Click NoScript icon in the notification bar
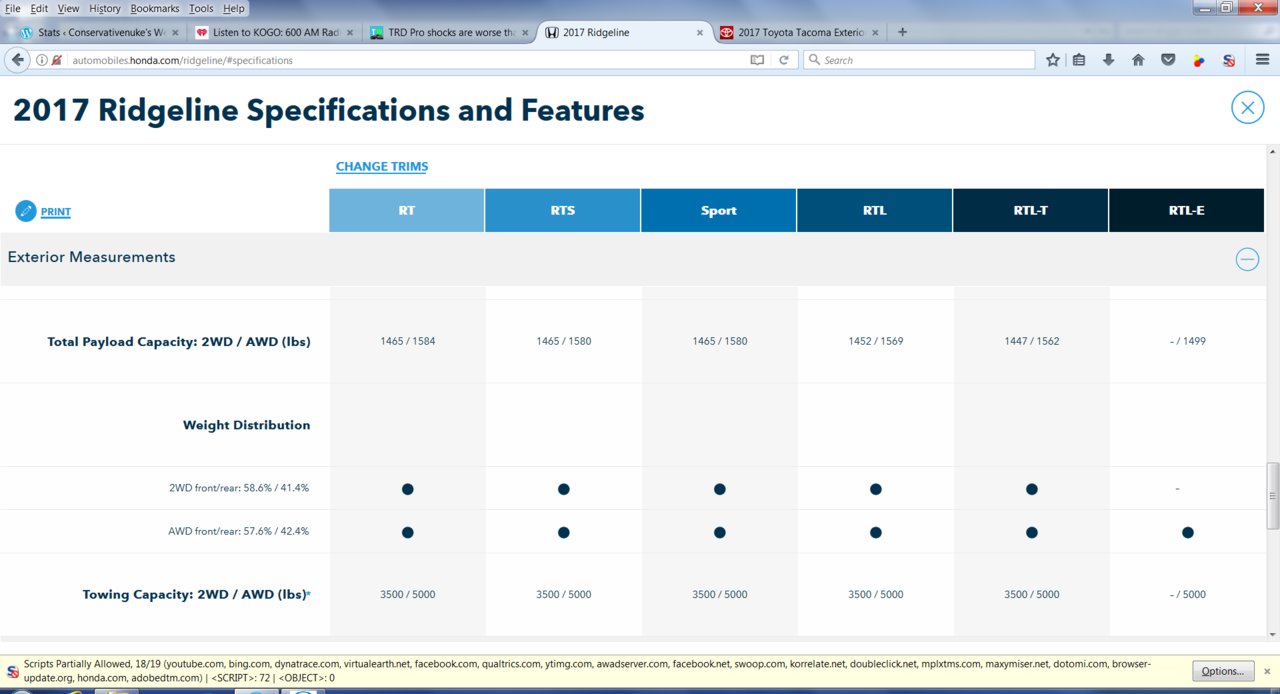This screenshot has height=694, width=1280. click(13, 671)
